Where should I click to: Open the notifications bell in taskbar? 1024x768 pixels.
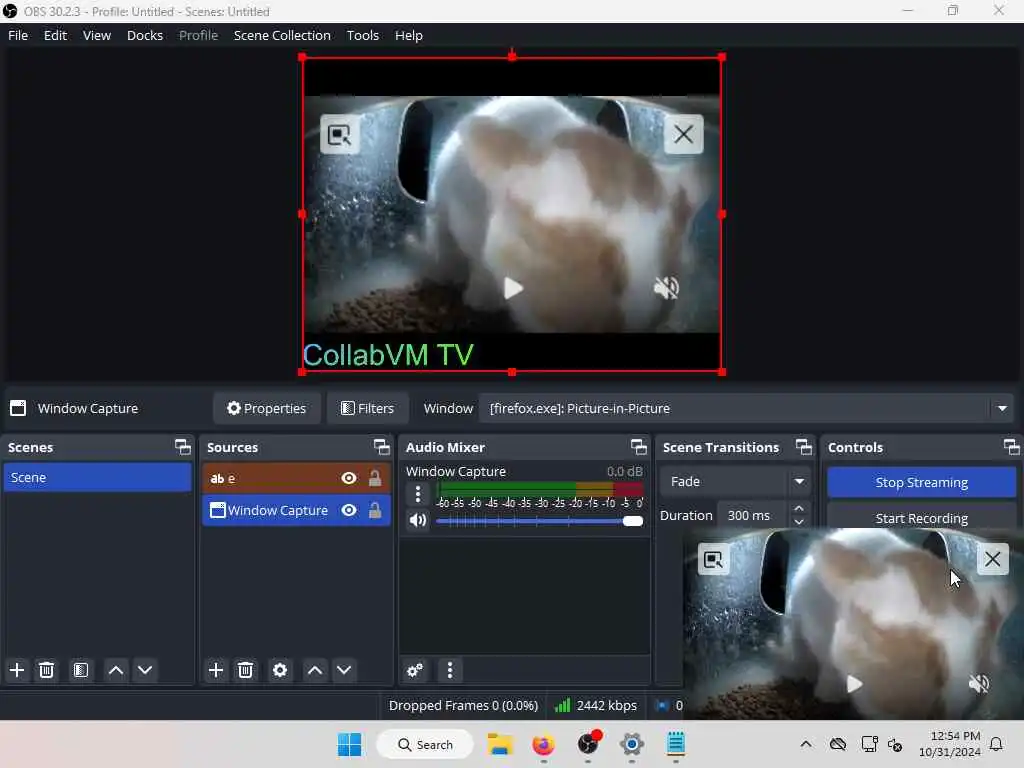[x=996, y=744]
